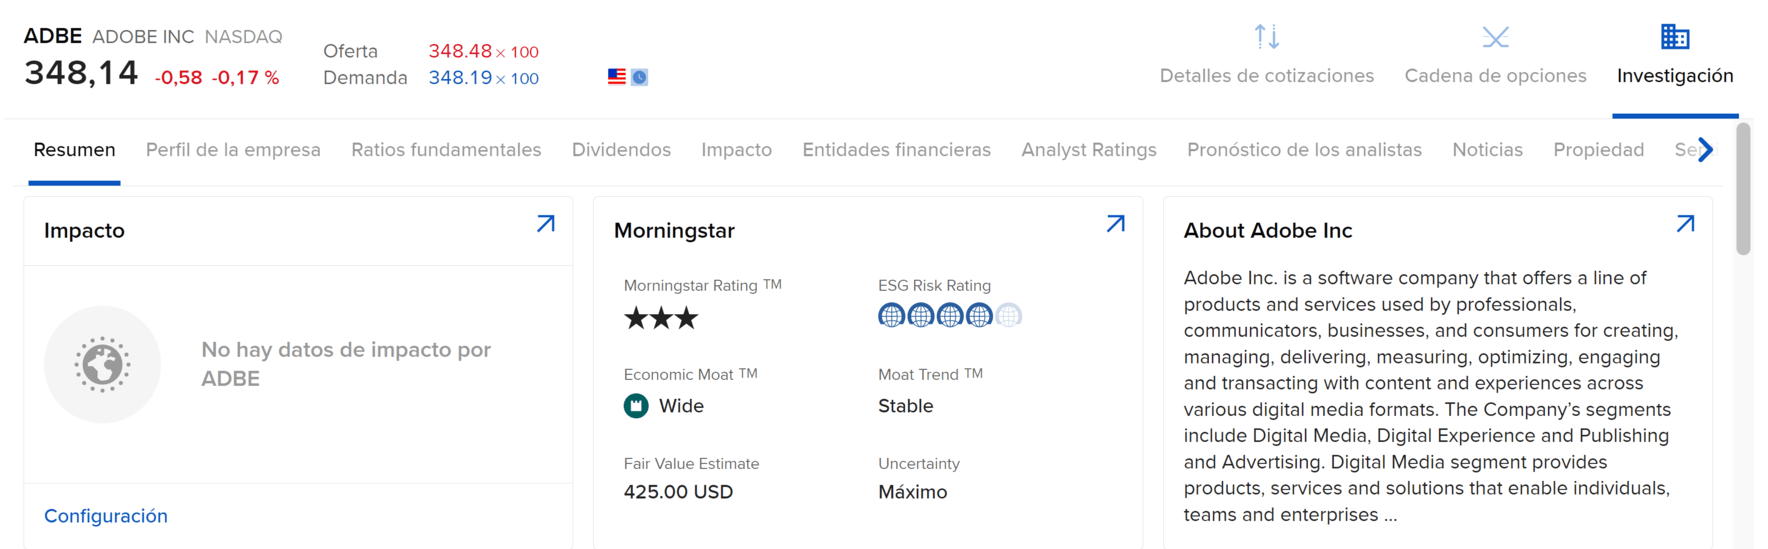This screenshot has height=549, width=1768.
Task: Click the Demanda price 348.19
Action: pos(460,77)
